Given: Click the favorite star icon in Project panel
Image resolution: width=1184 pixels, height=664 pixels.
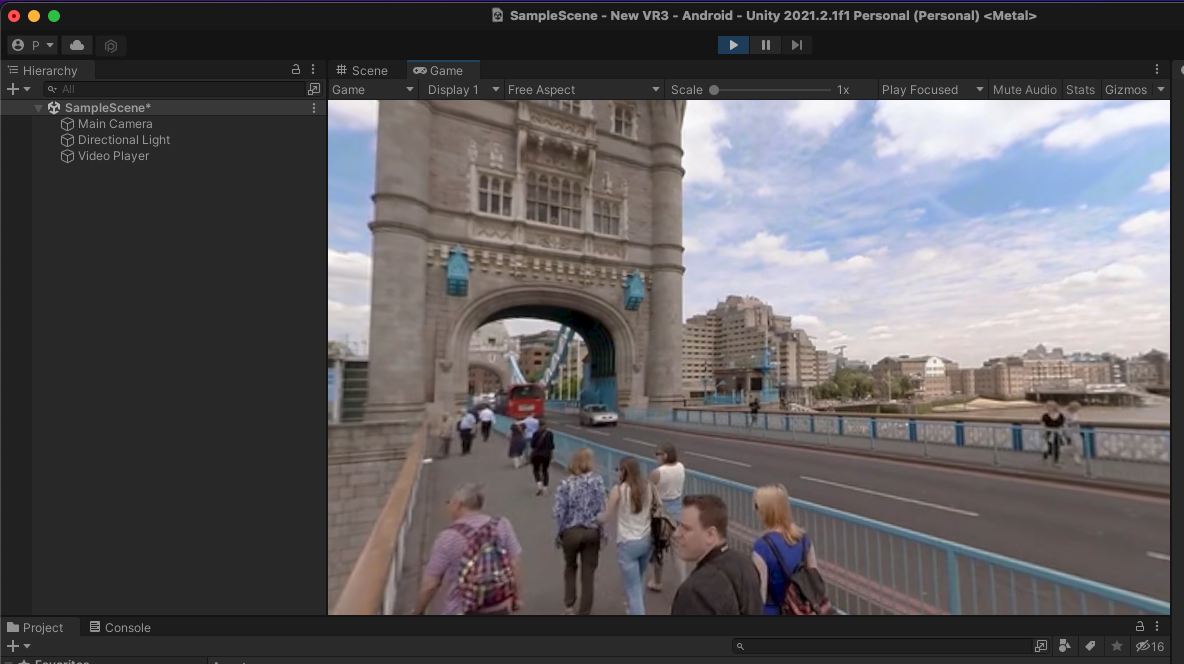Looking at the screenshot, I should 1117,646.
